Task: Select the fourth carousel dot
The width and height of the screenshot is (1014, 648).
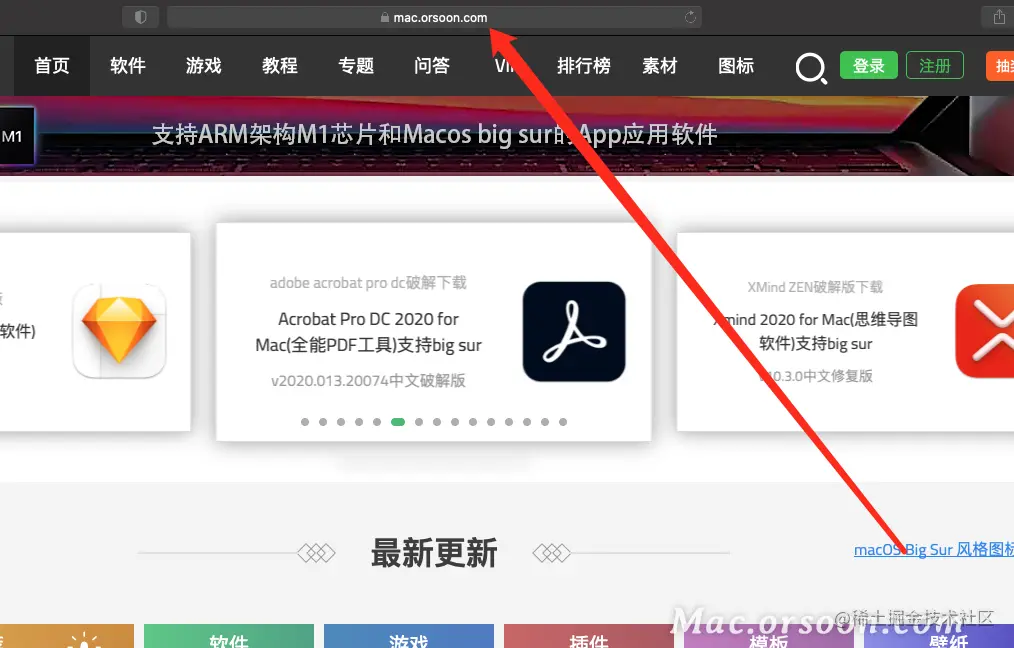Action: 359,422
